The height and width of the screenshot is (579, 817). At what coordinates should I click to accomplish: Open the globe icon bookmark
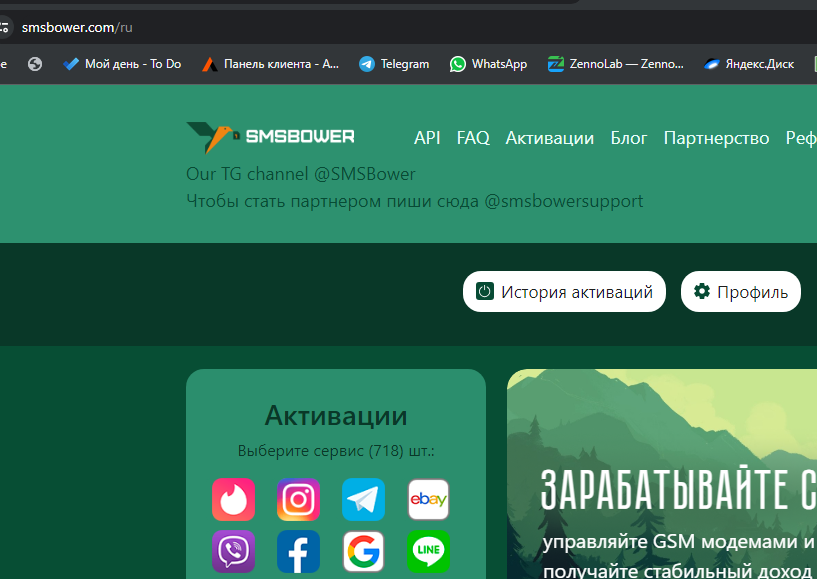[35, 64]
